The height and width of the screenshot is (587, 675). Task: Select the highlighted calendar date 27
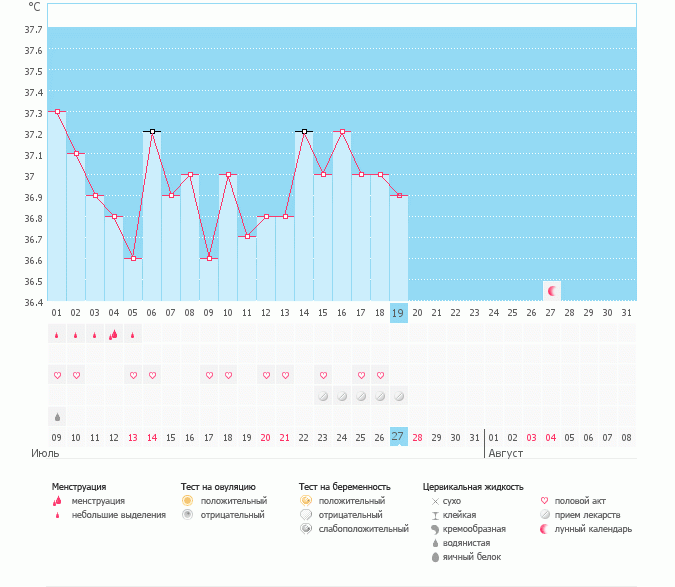(x=399, y=437)
